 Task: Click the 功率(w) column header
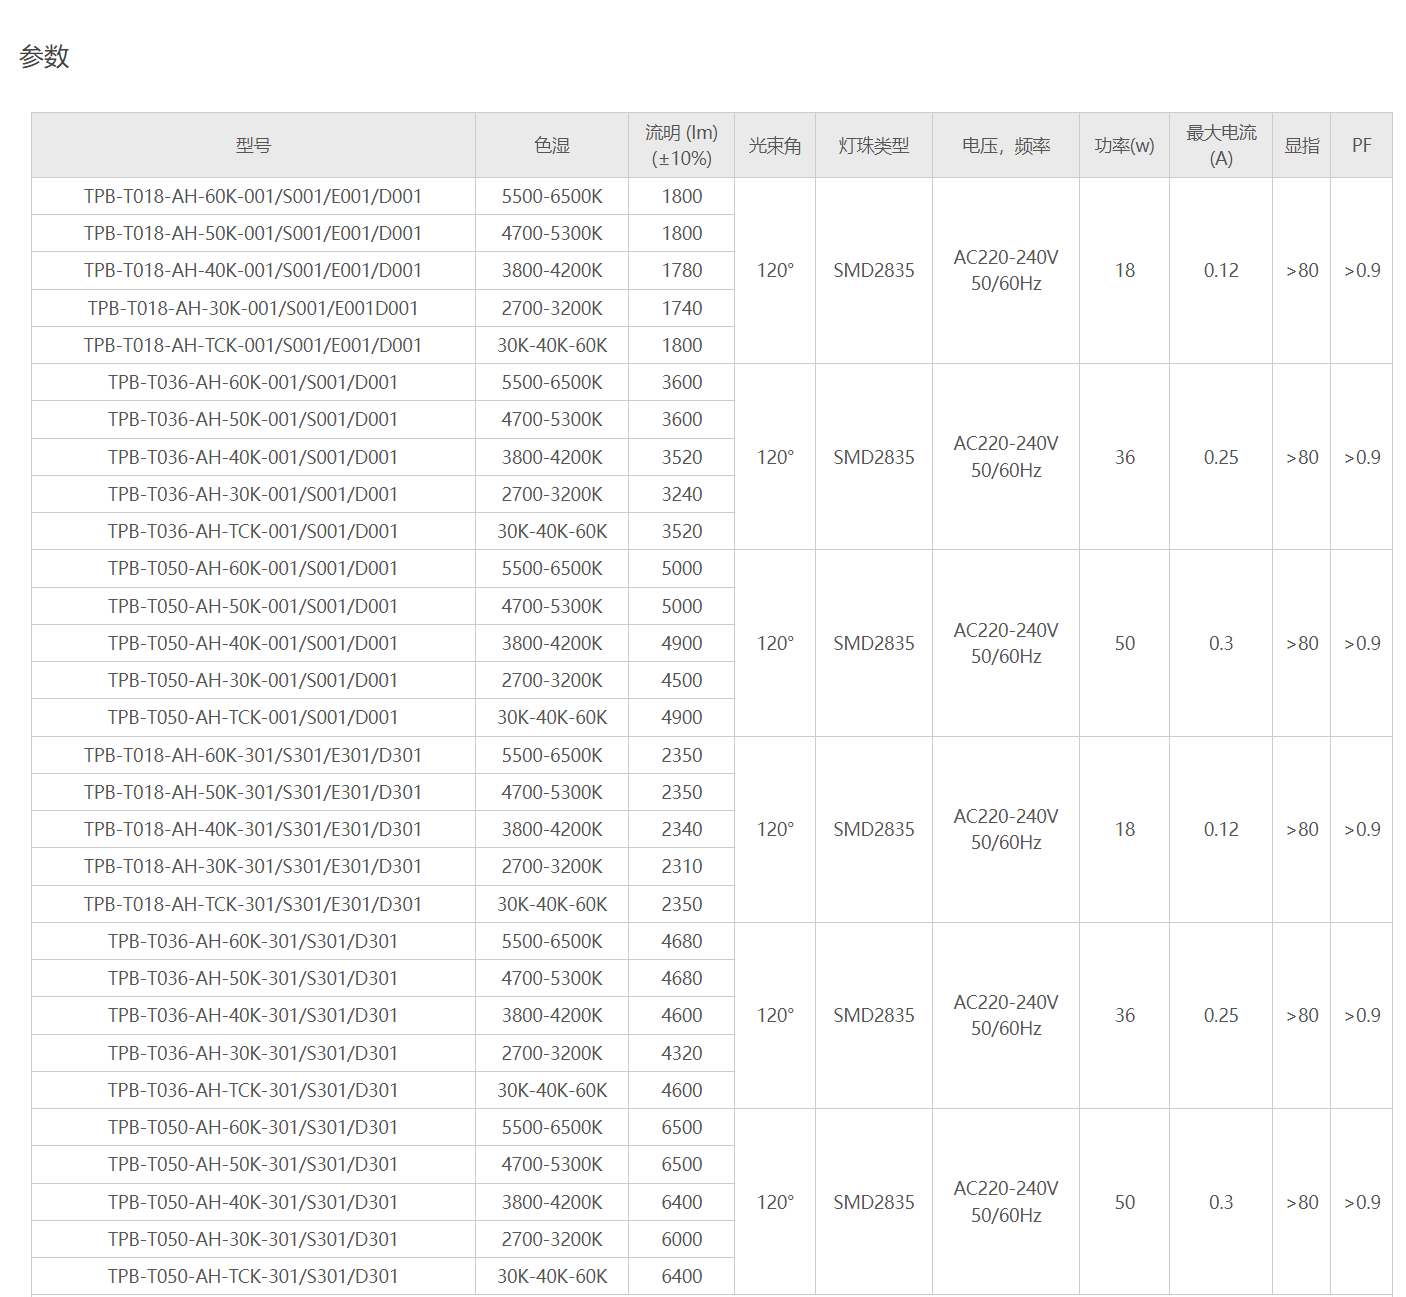point(1124,146)
